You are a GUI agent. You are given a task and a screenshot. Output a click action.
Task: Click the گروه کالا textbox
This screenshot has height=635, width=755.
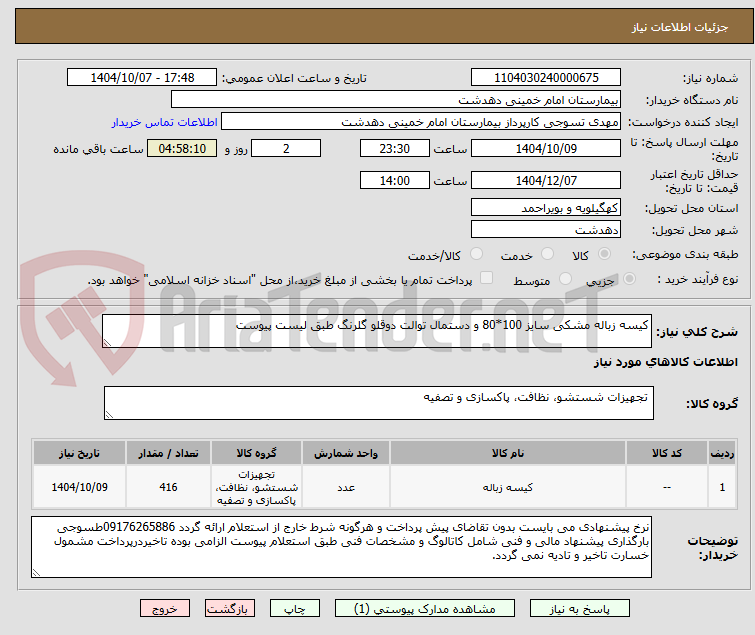(x=378, y=403)
